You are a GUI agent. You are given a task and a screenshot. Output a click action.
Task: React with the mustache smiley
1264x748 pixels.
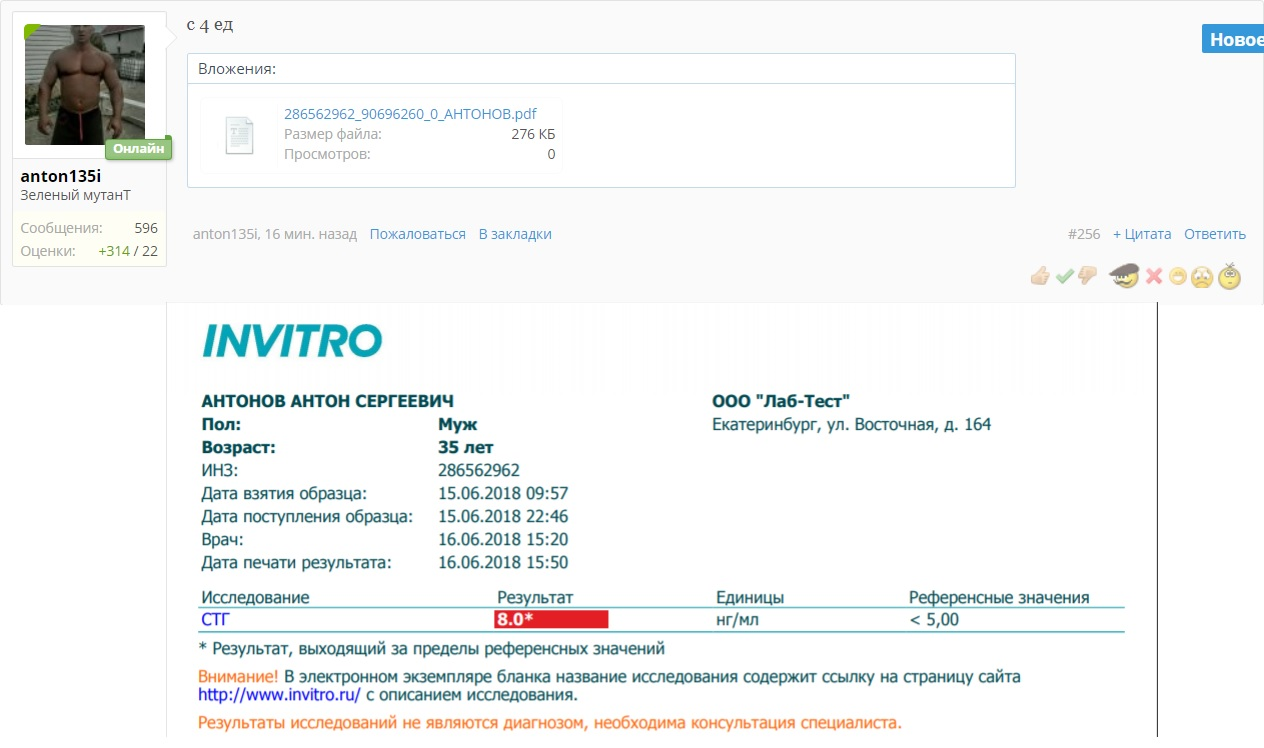coord(1124,276)
